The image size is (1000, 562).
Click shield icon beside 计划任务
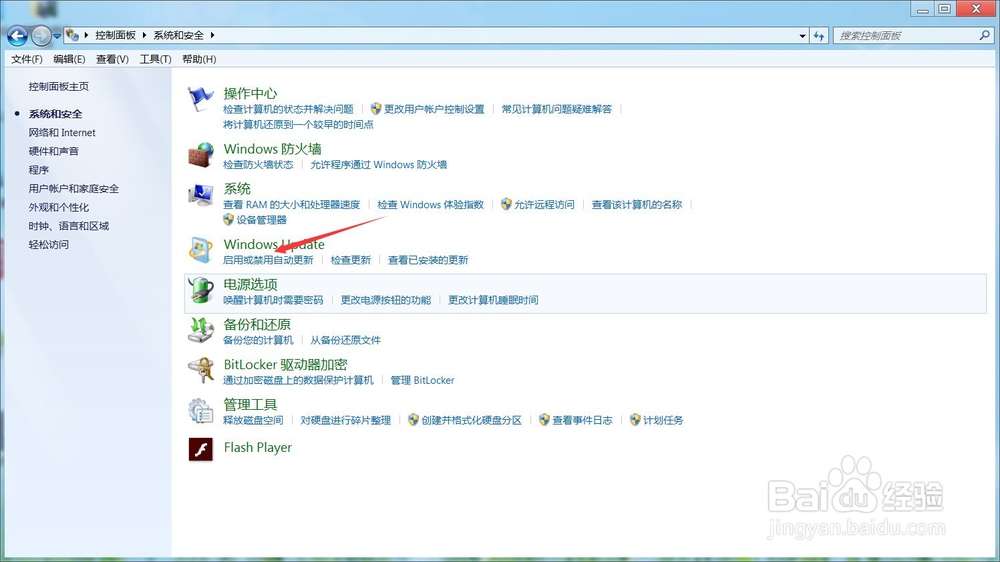(x=635, y=420)
